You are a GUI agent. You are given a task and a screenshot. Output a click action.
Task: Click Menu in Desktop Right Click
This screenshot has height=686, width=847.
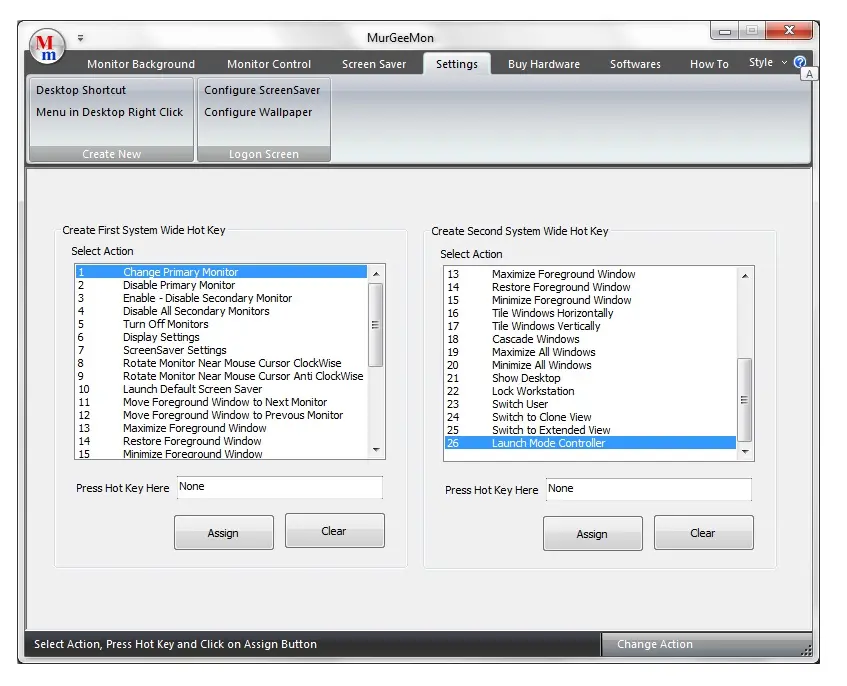coord(110,112)
